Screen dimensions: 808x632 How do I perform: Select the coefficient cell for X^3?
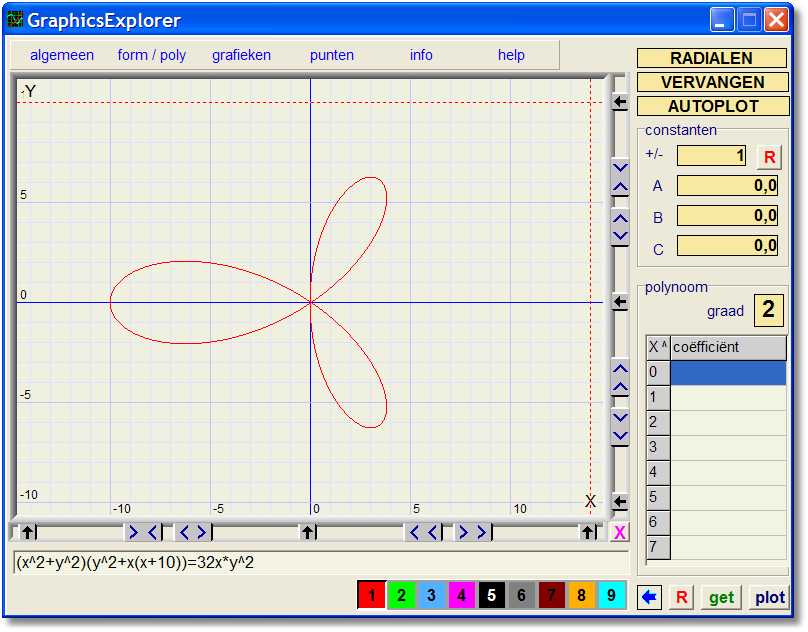click(728, 447)
